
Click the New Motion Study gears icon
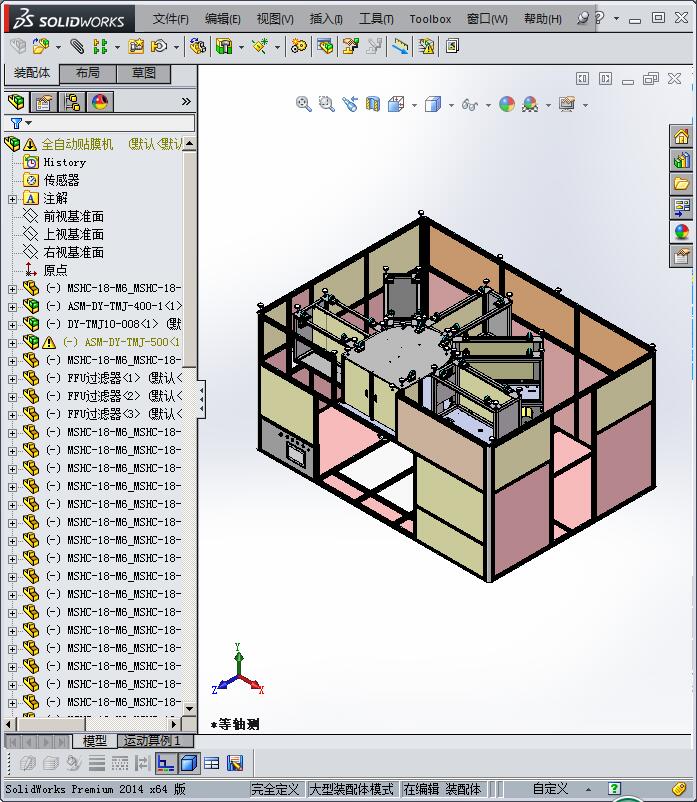pyautogui.click(x=299, y=47)
